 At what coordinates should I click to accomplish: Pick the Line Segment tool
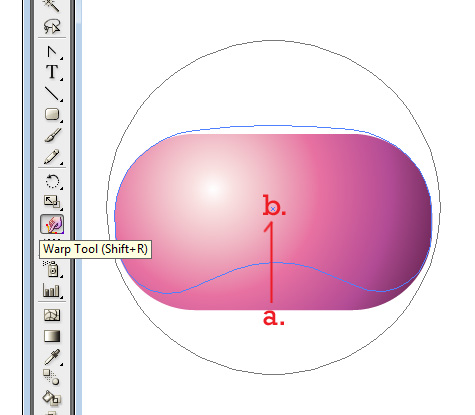[x=52, y=94]
